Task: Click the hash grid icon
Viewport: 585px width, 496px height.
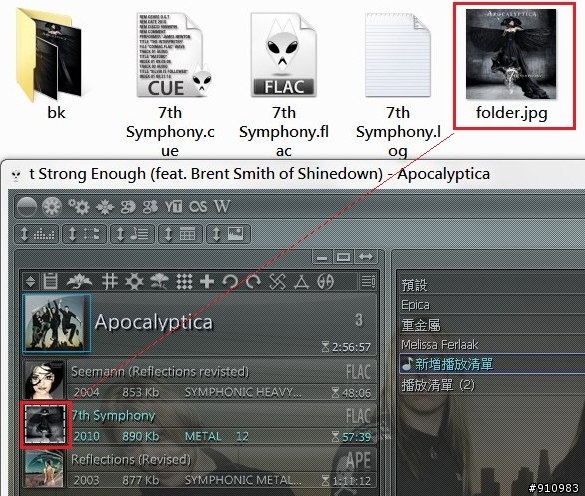Action: click(110, 282)
